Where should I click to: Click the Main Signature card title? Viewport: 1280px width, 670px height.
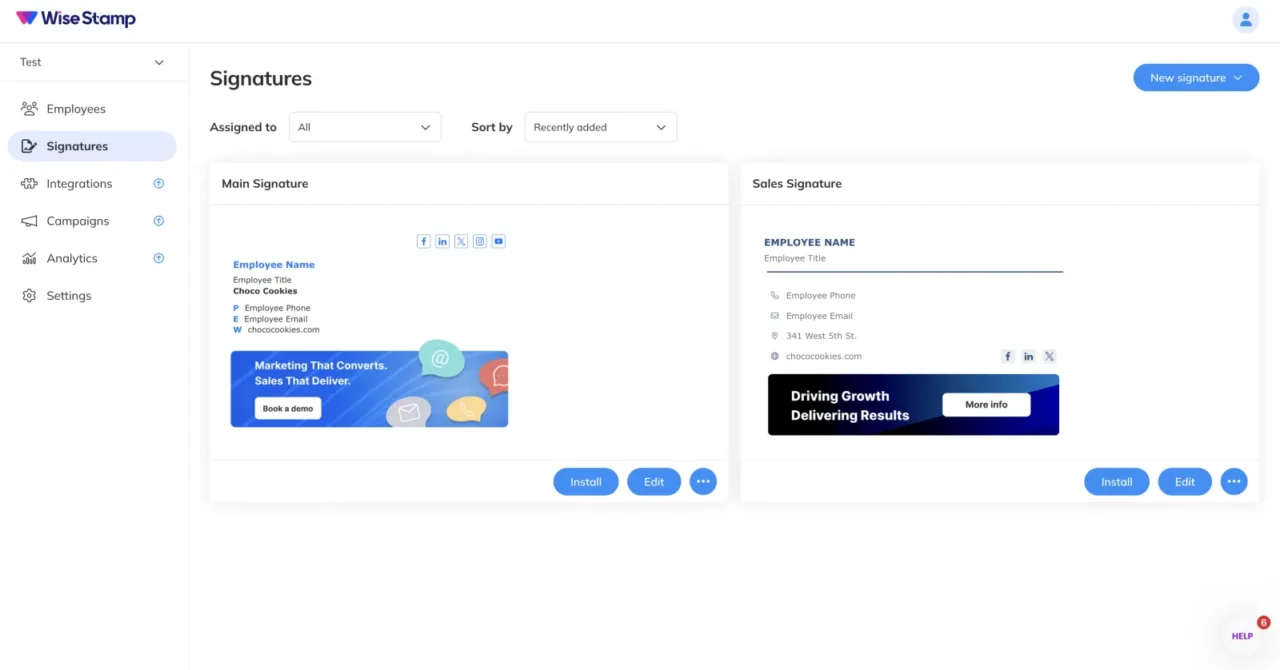coord(265,184)
